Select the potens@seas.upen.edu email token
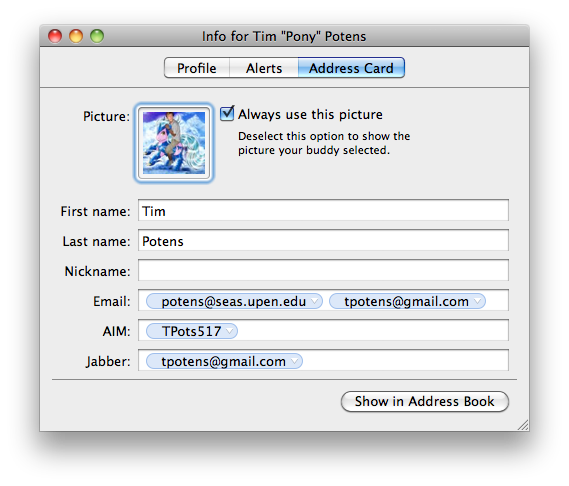Screen dimensions: 569x486 (x=234, y=301)
